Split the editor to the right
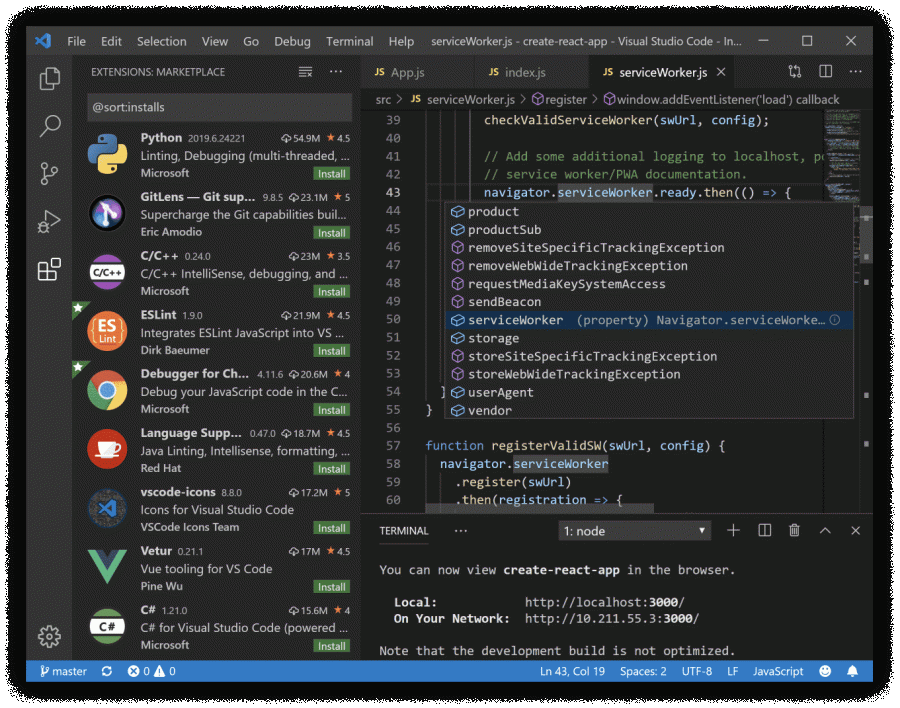Screen dimensions: 900x708 [x=825, y=71]
